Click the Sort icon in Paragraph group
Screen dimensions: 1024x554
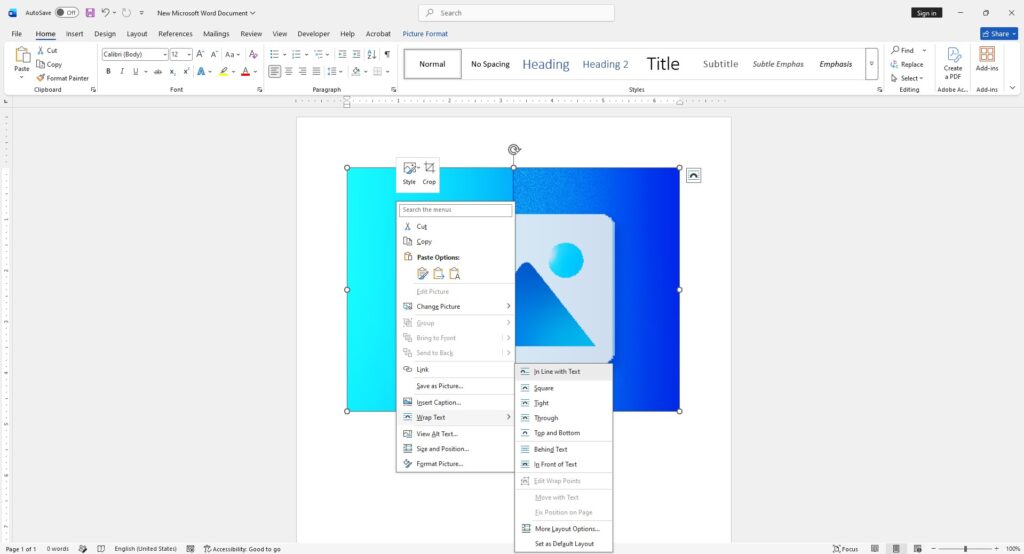372,54
